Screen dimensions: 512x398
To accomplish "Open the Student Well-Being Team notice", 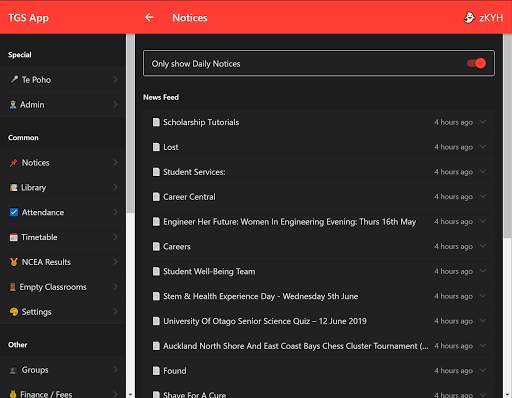I will point(319,271).
